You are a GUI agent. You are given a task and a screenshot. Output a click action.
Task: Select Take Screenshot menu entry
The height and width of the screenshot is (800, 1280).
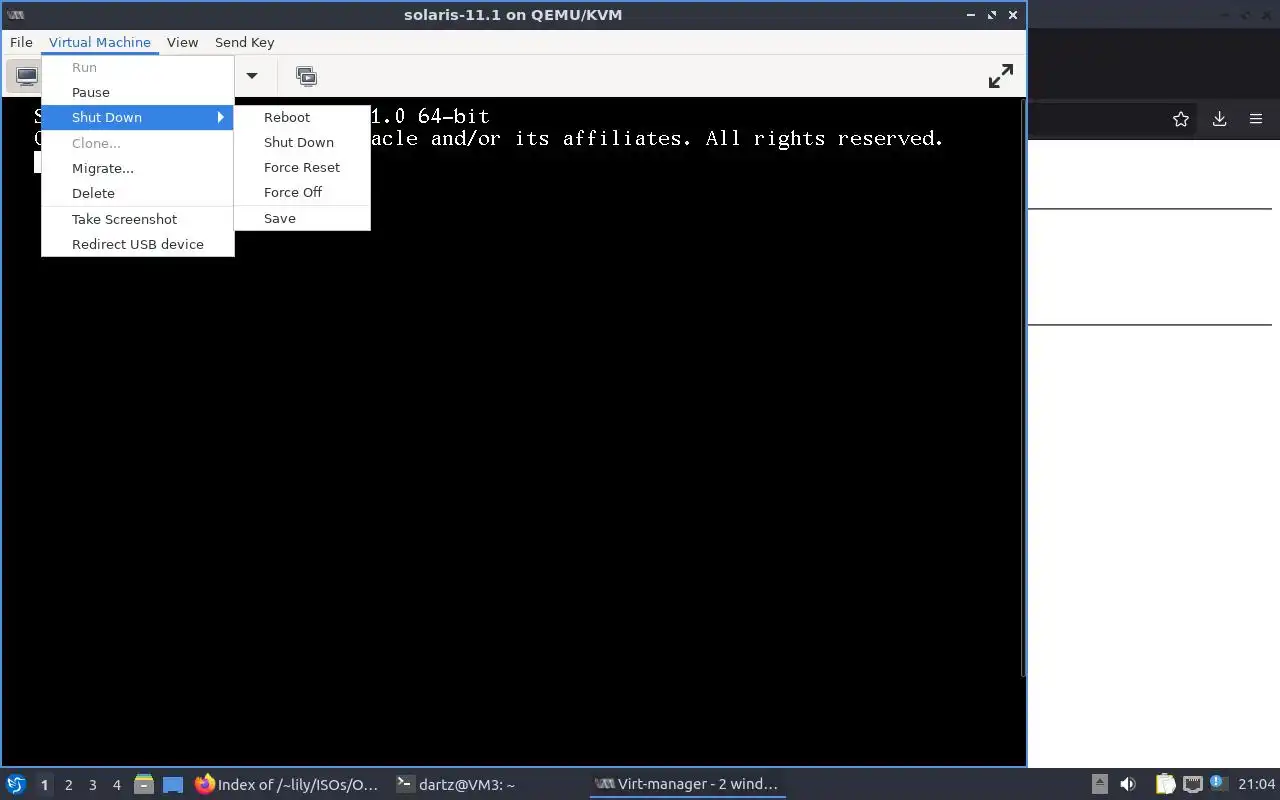[138, 219]
